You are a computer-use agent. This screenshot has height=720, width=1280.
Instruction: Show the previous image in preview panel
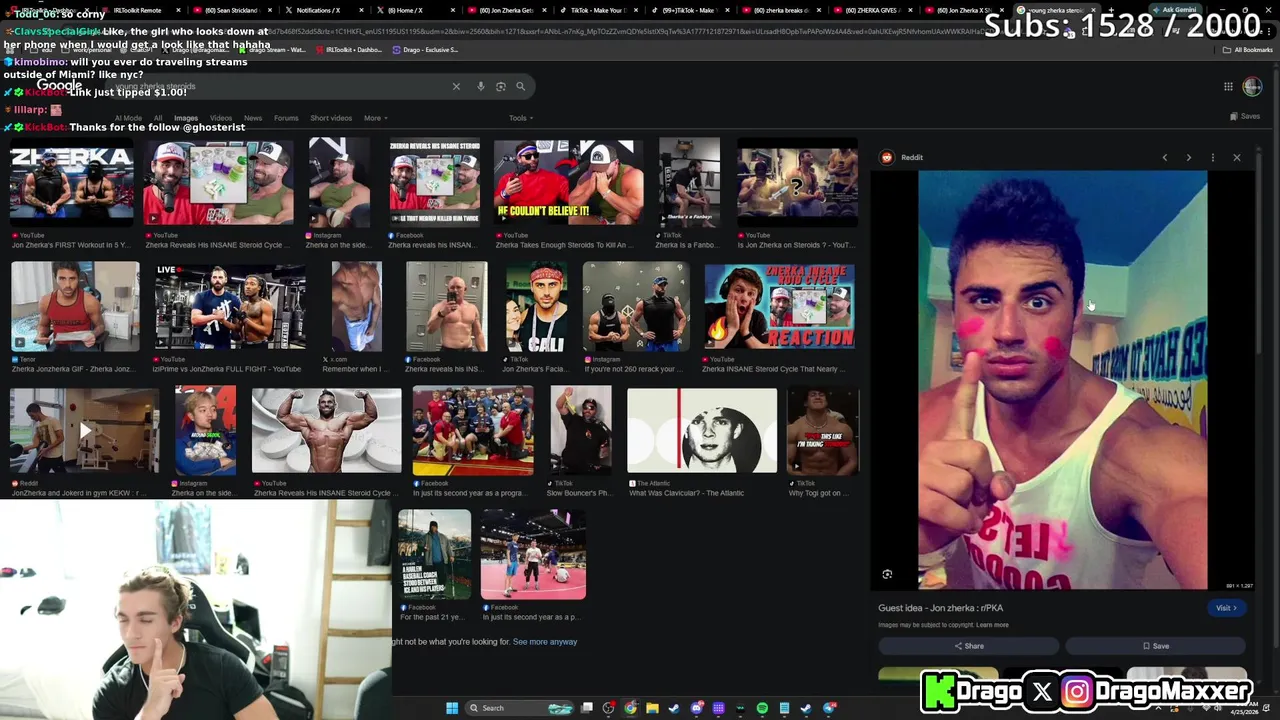(1165, 158)
